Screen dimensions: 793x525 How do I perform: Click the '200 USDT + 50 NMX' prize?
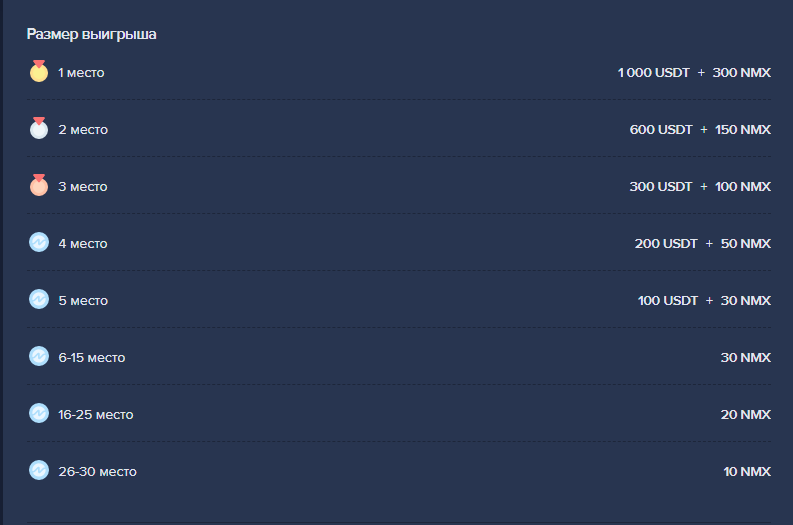click(702, 244)
